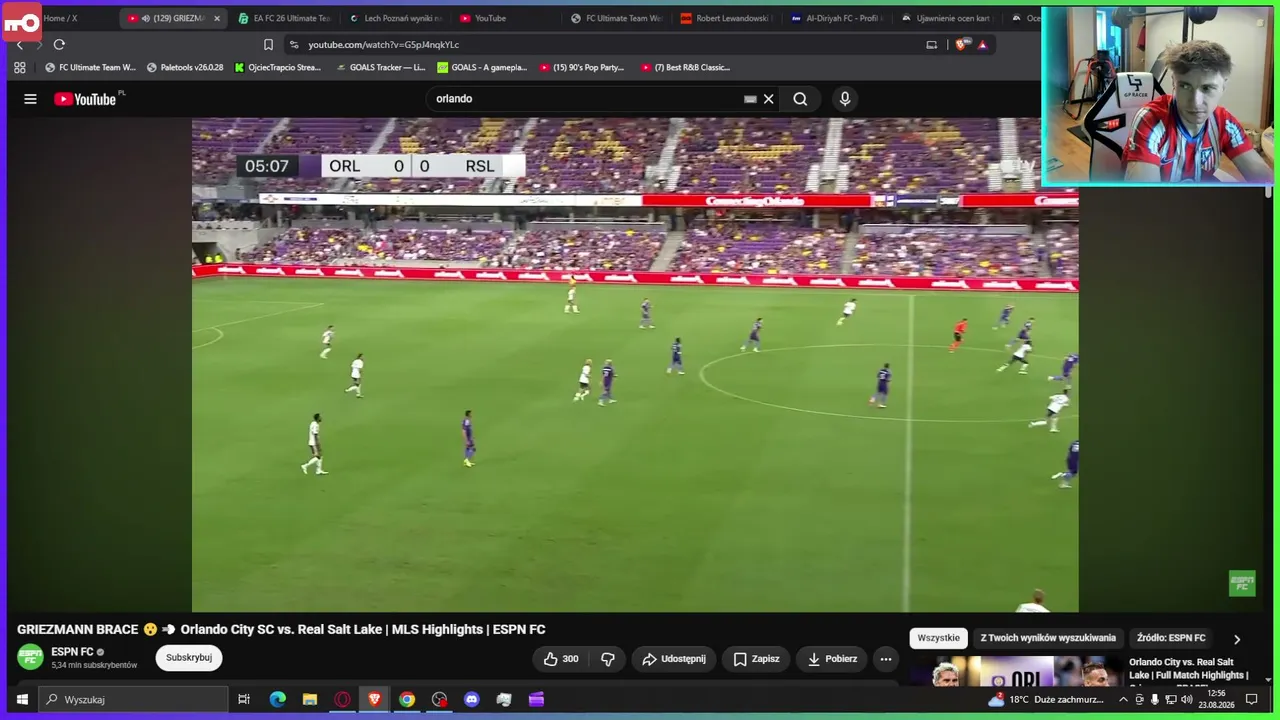Switch to the Al-Diriyah FC tab
Viewport: 1280px width, 720px height.
(x=837, y=18)
